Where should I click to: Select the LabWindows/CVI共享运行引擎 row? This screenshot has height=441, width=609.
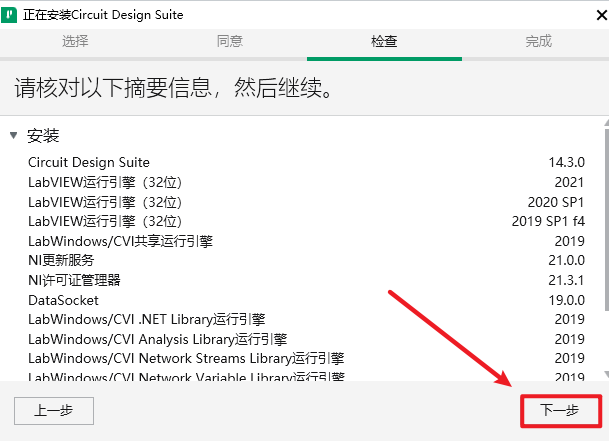tap(306, 241)
